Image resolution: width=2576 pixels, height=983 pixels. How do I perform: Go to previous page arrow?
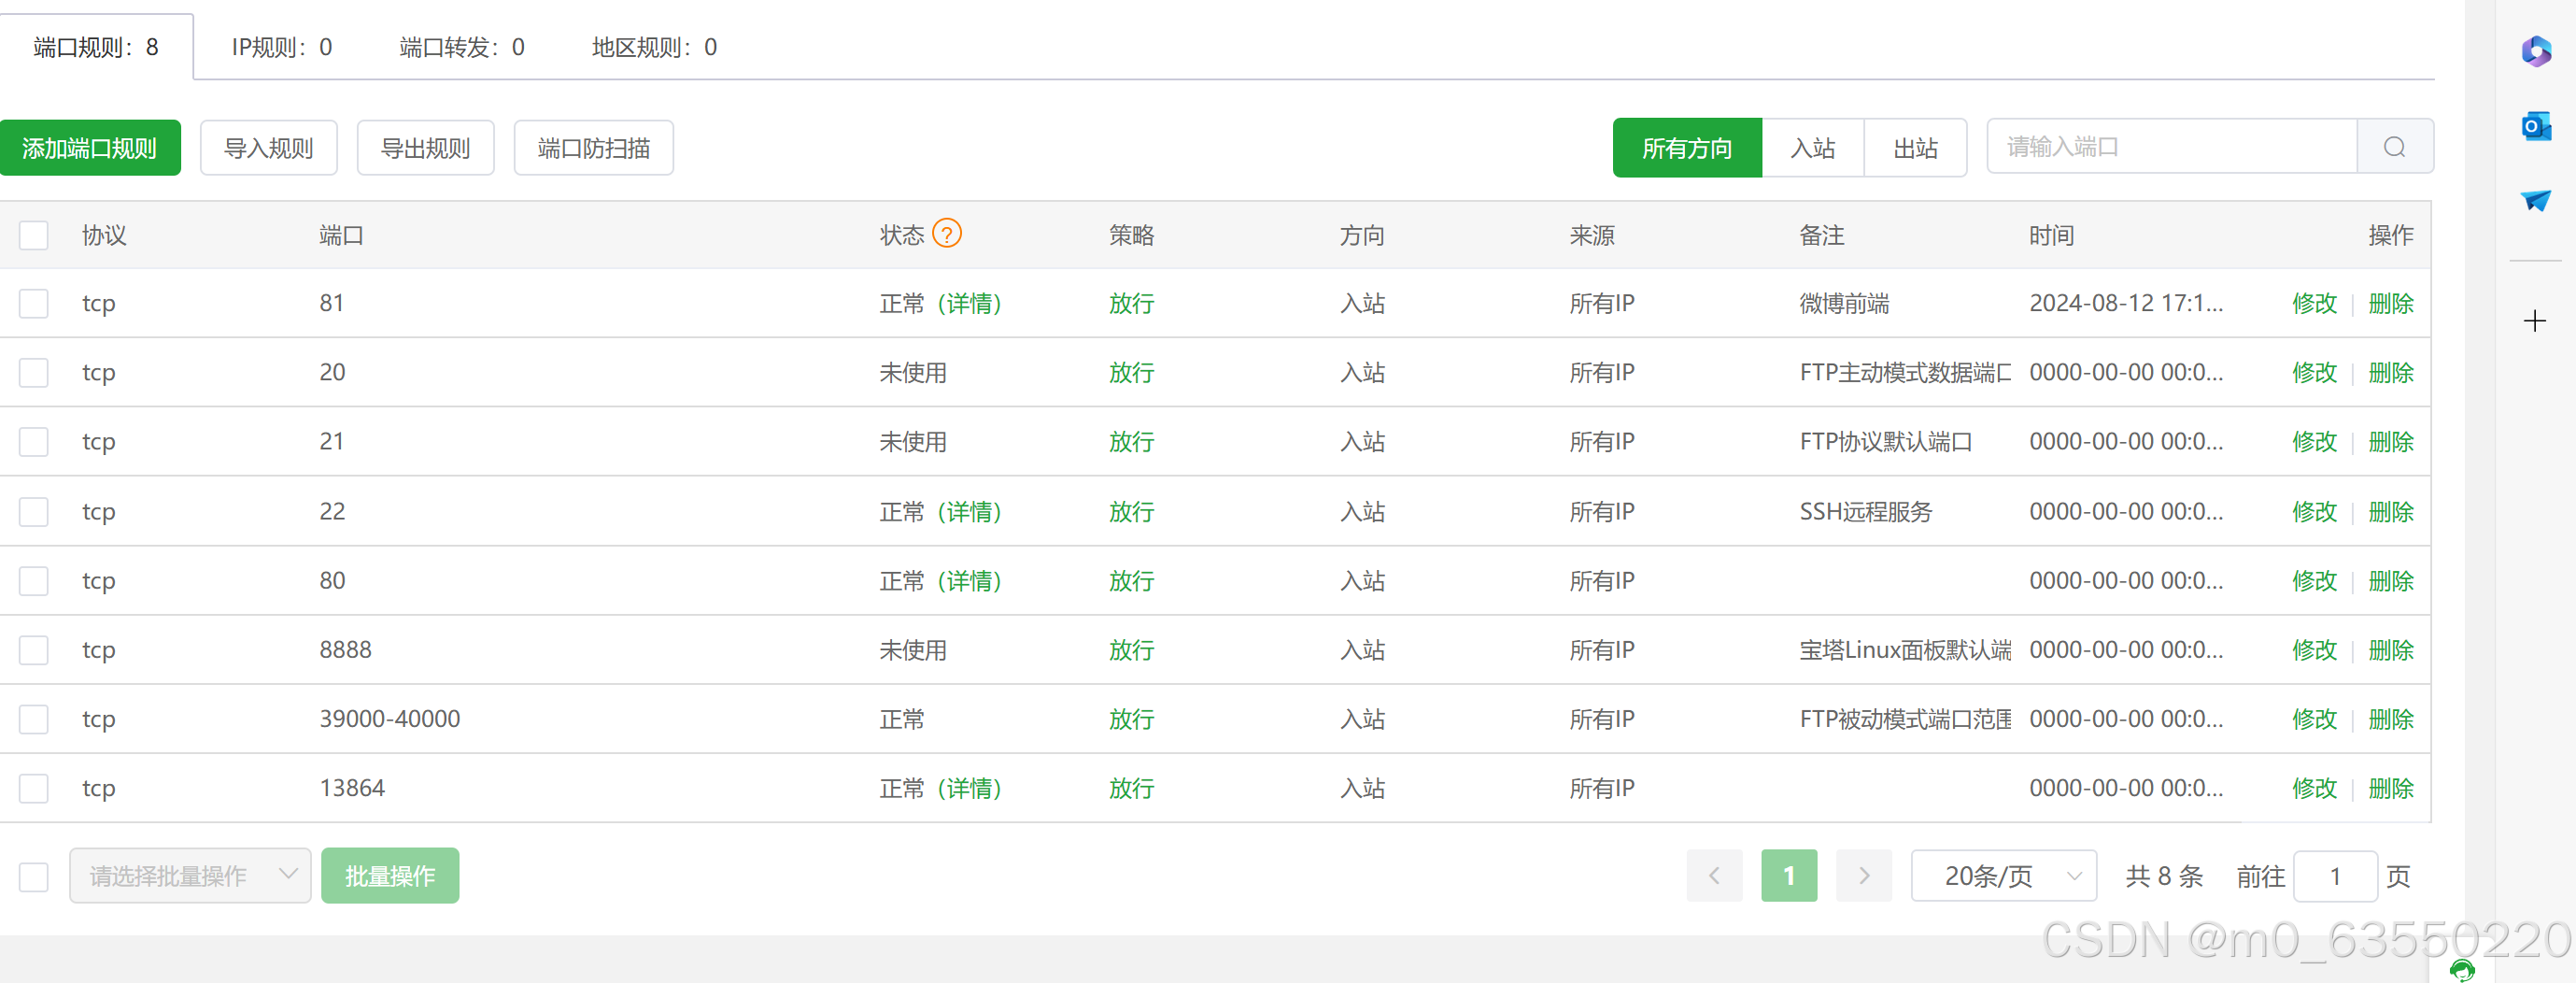[1714, 876]
